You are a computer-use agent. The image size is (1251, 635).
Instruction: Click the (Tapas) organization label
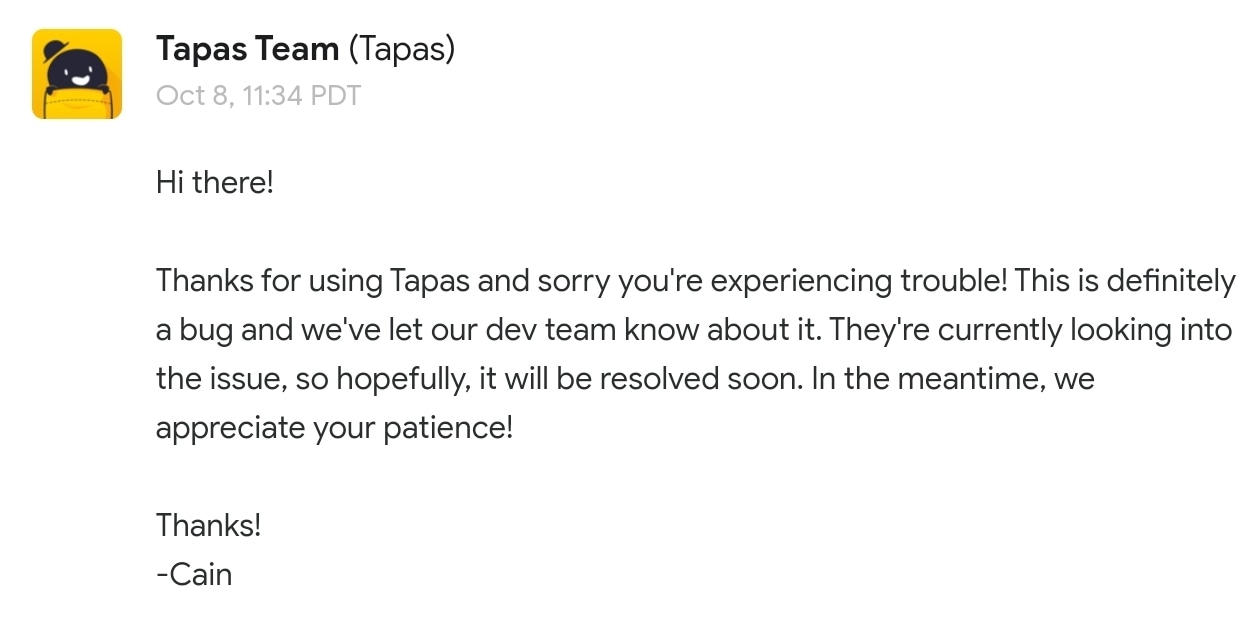coord(401,49)
